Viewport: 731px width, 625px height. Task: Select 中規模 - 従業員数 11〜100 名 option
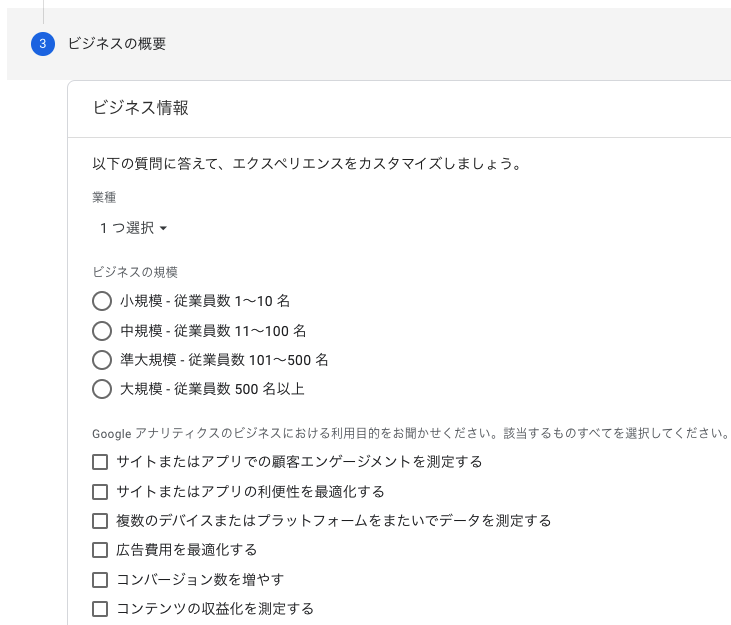pyautogui.click(x=102, y=331)
